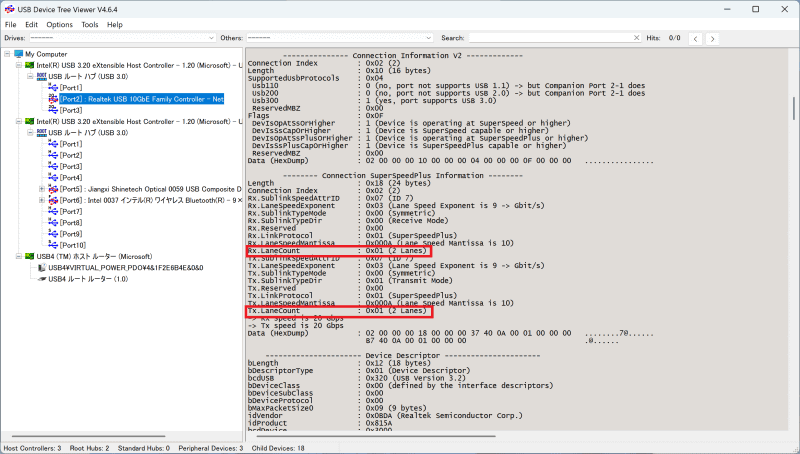Click 'Tx speed is 20 Gbps' line
This screenshot has width=800, height=454.
pos(296,325)
